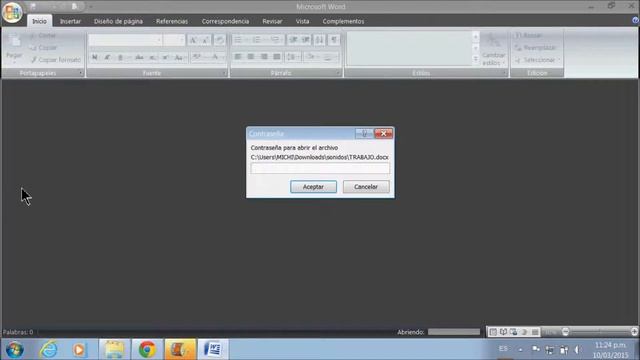Click the Buscar find command
This screenshot has height=360, width=640.
pos(529,36)
